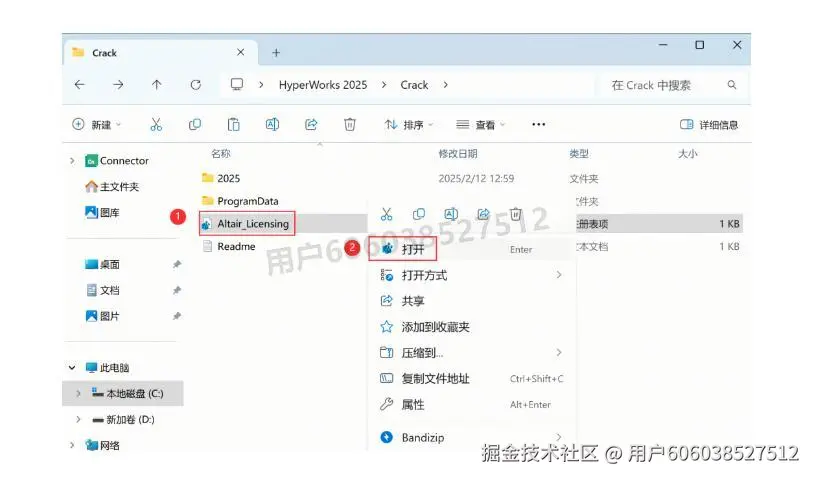Screen dimensions: 814x479
Task: Click the search magnifier icon
Action: 732,85
